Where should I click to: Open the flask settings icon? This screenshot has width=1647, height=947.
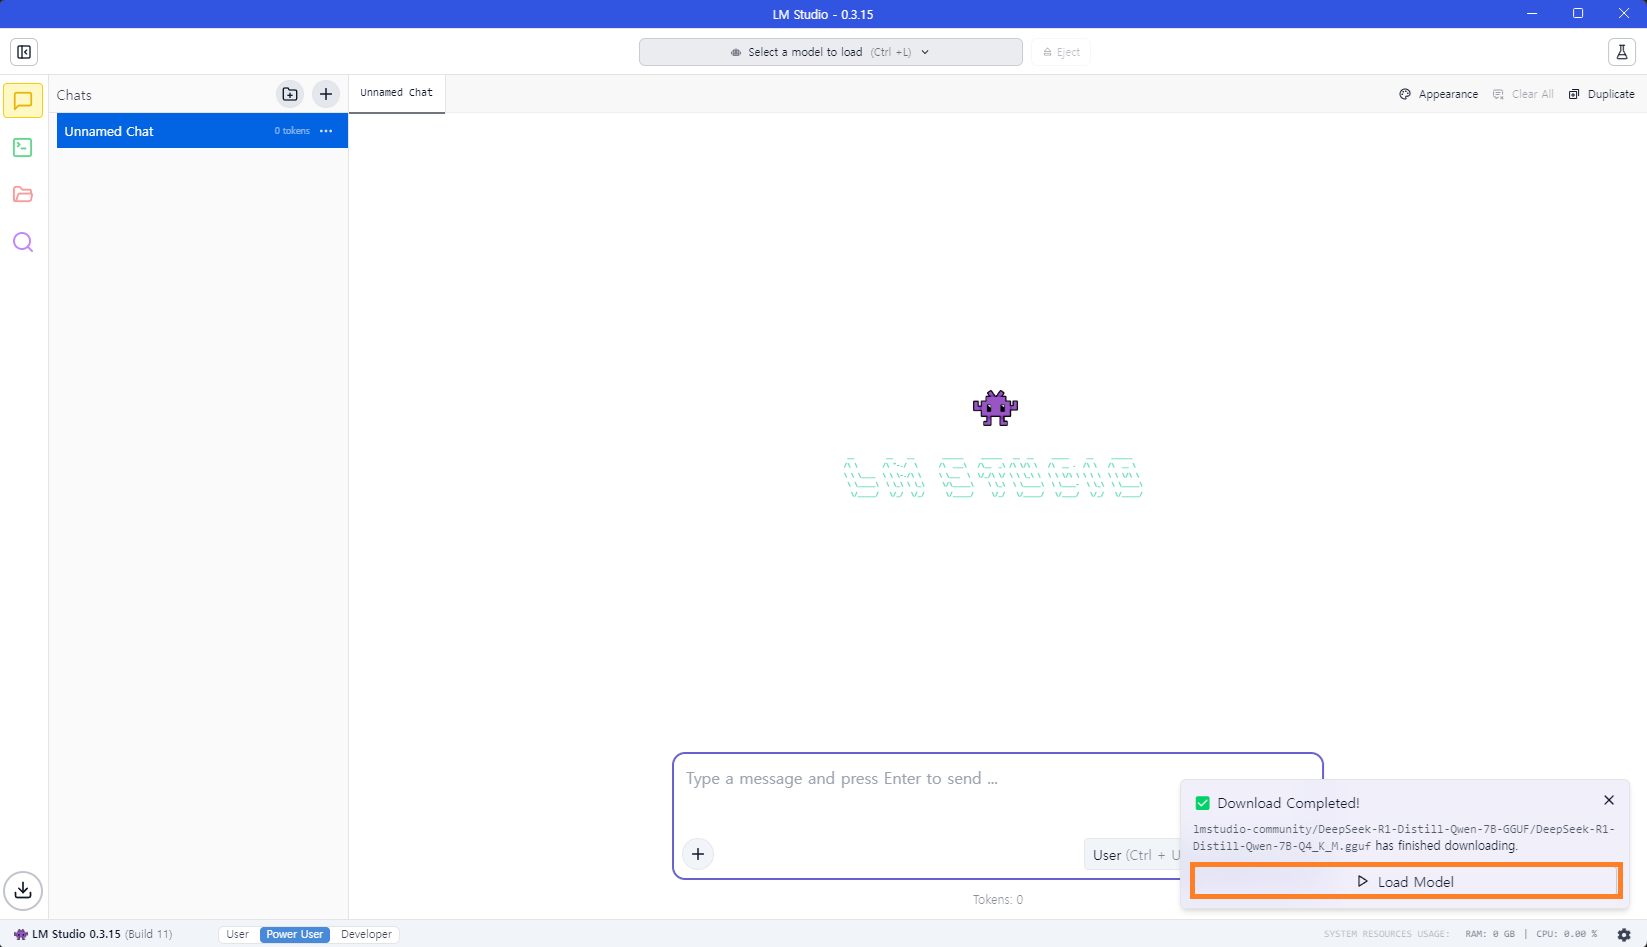coord(1622,52)
